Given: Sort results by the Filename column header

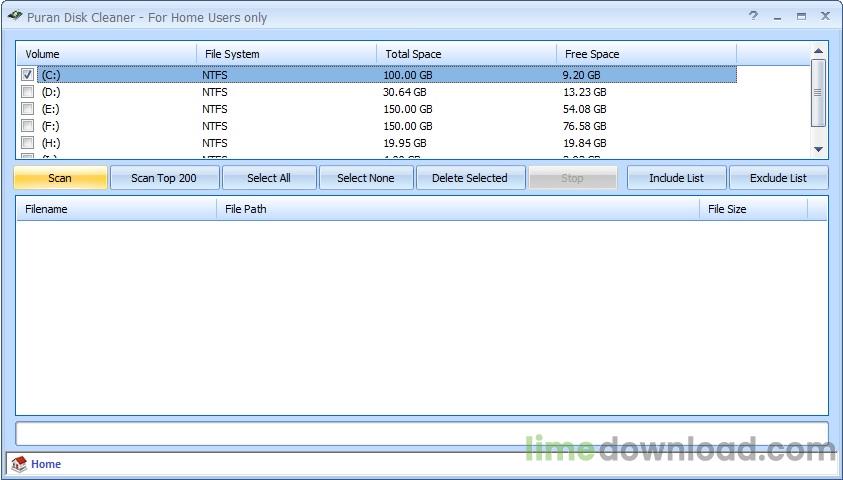Looking at the screenshot, I should [x=117, y=209].
